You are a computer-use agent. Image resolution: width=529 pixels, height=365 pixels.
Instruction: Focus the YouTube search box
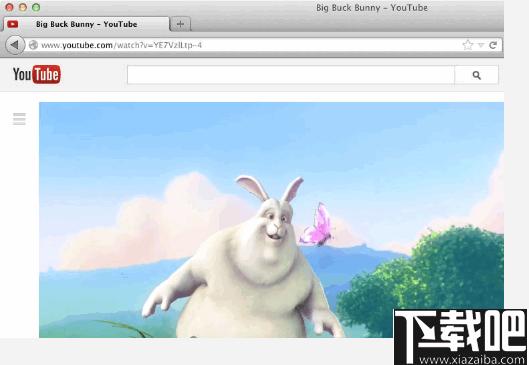pyautogui.click(x=291, y=75)
